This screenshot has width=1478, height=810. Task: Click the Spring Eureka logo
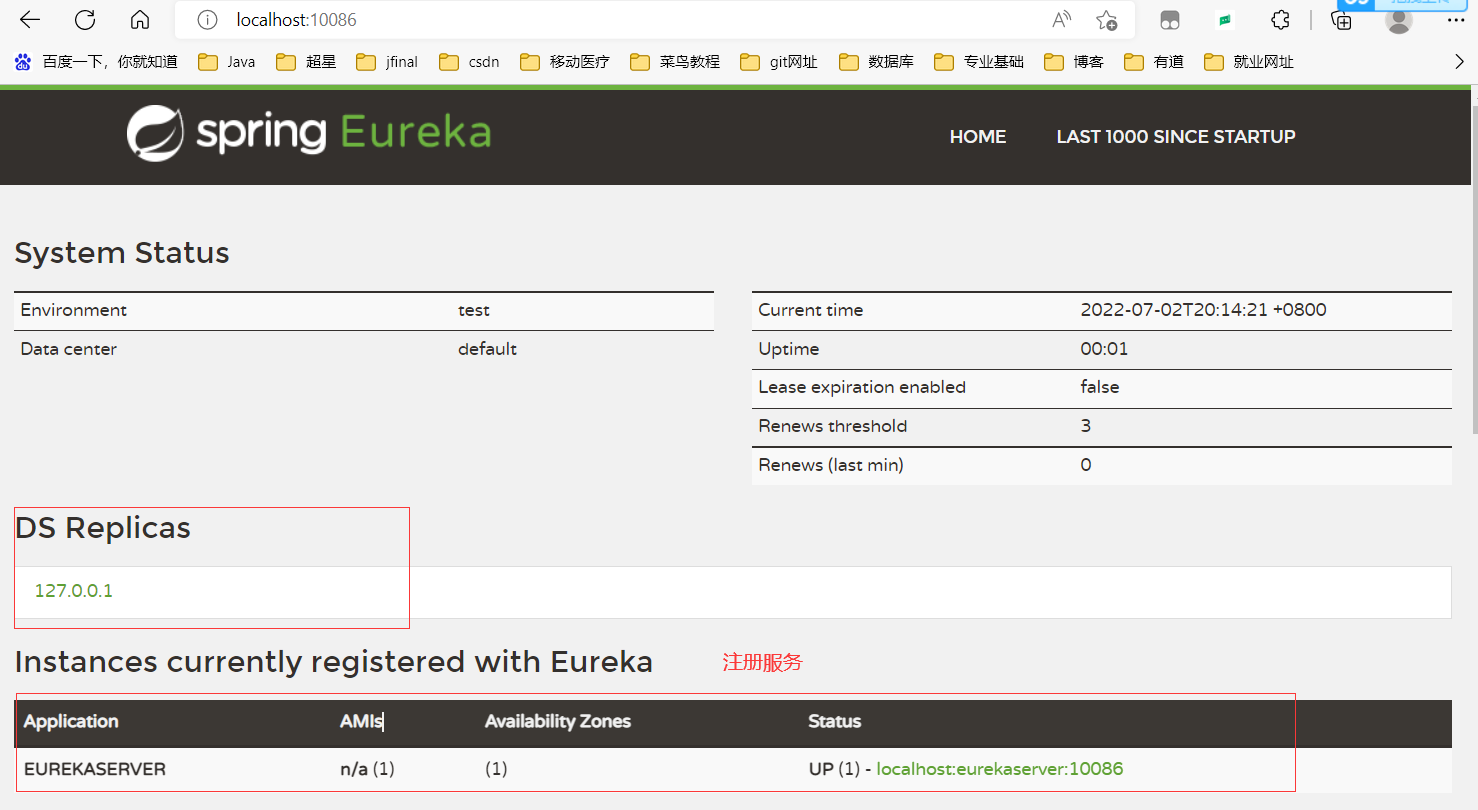click(309, 133)
